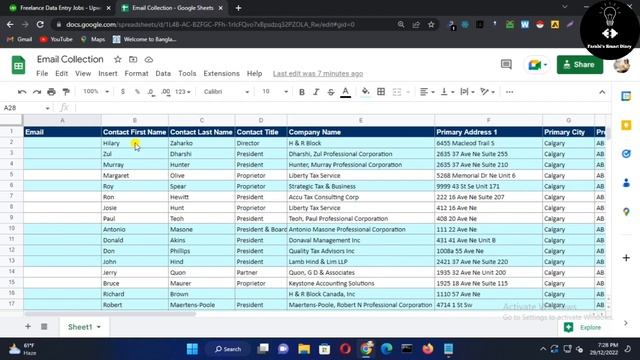Screen dimensions: 640x360
Task: Click the Redo icon in toolbar
Action: click(x=37, y=92)
